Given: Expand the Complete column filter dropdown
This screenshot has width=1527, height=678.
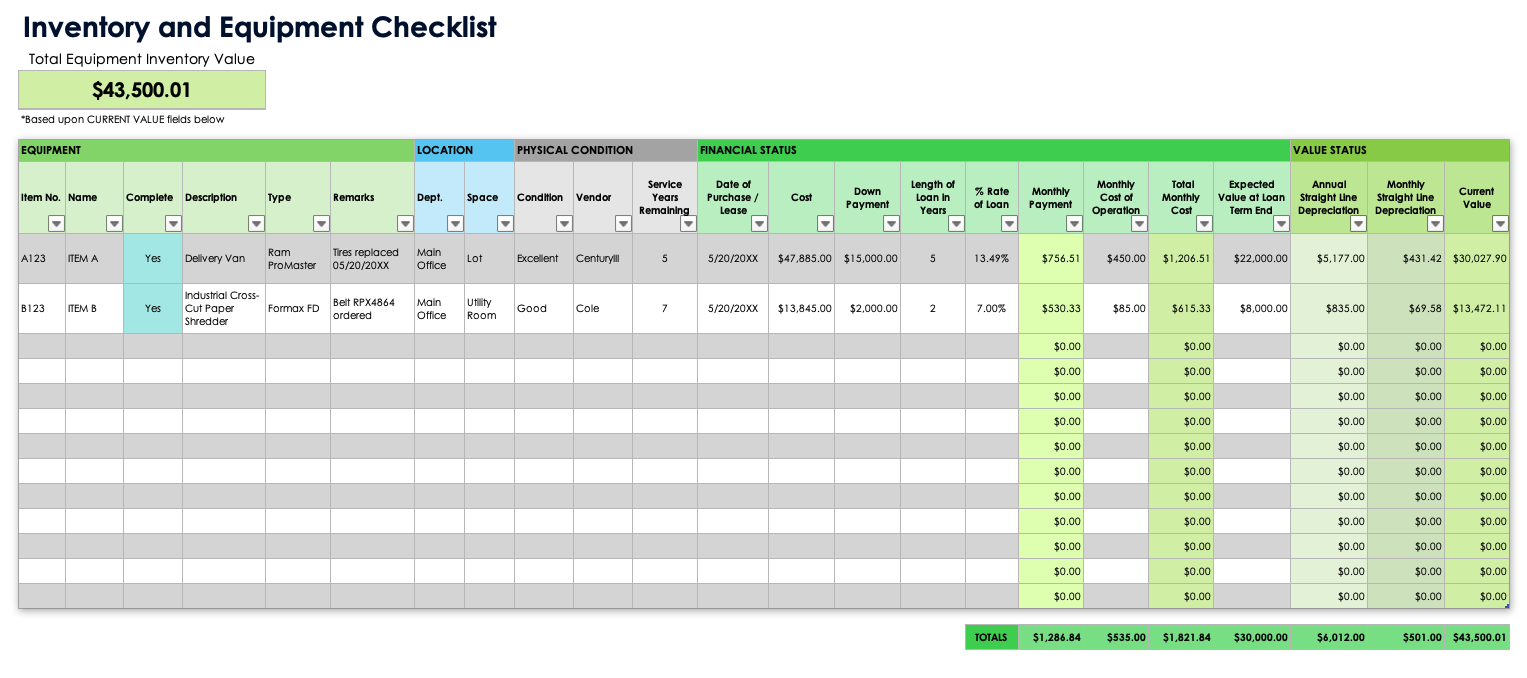Looking at the screenshot, I should (173, 224).
